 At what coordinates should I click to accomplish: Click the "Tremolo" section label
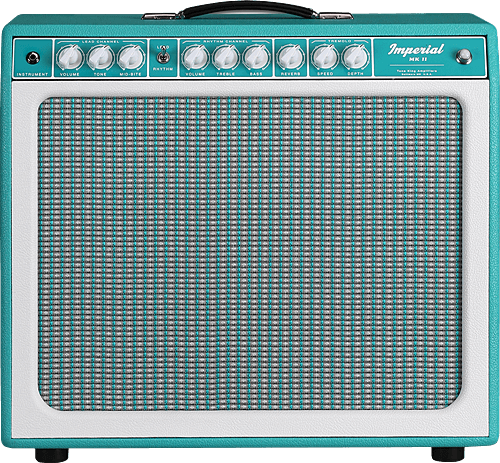click(340, 41)
